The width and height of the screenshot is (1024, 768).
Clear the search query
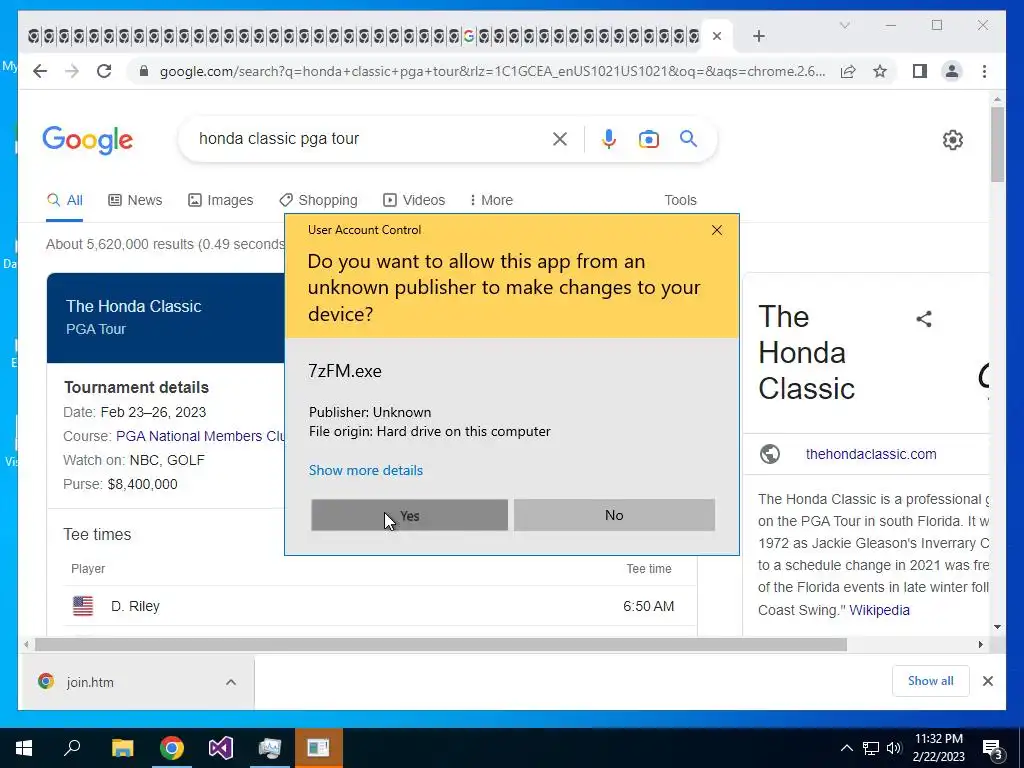pyautogui.click(x=560, y=139)
